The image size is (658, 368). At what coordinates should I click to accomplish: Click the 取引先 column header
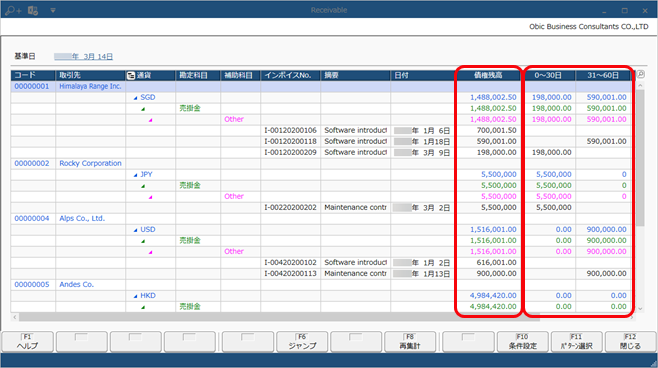click(90, 75)
